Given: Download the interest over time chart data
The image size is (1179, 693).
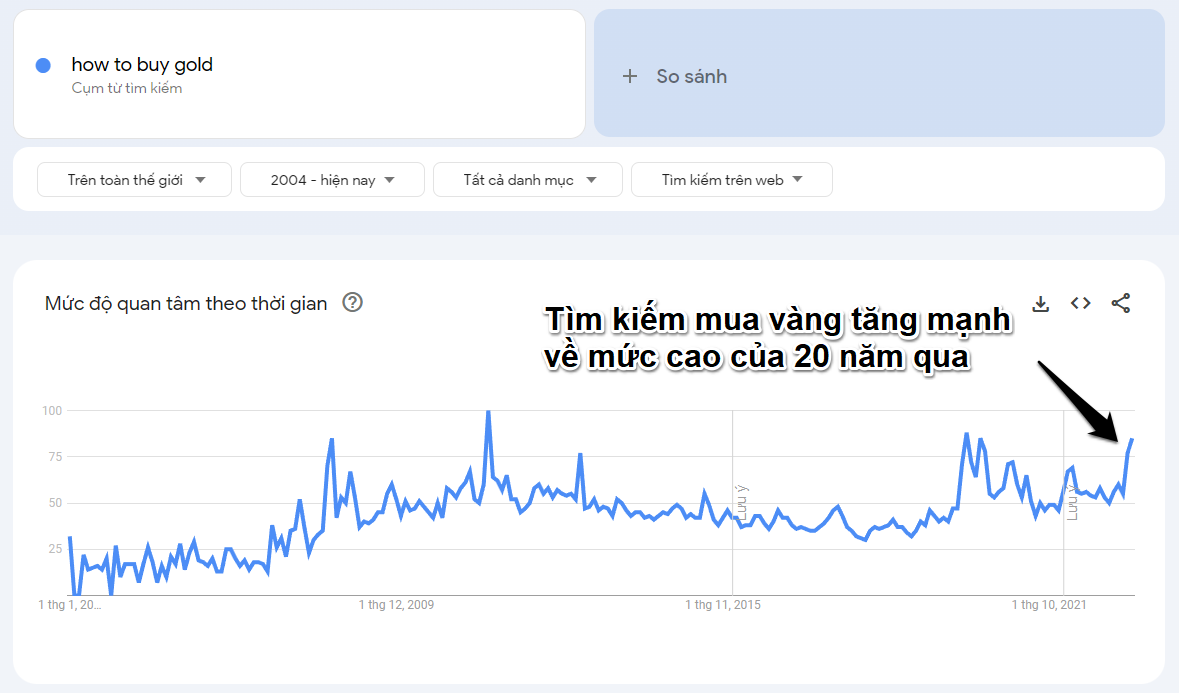Looking at the screenshot, I should pos(1040,304).
